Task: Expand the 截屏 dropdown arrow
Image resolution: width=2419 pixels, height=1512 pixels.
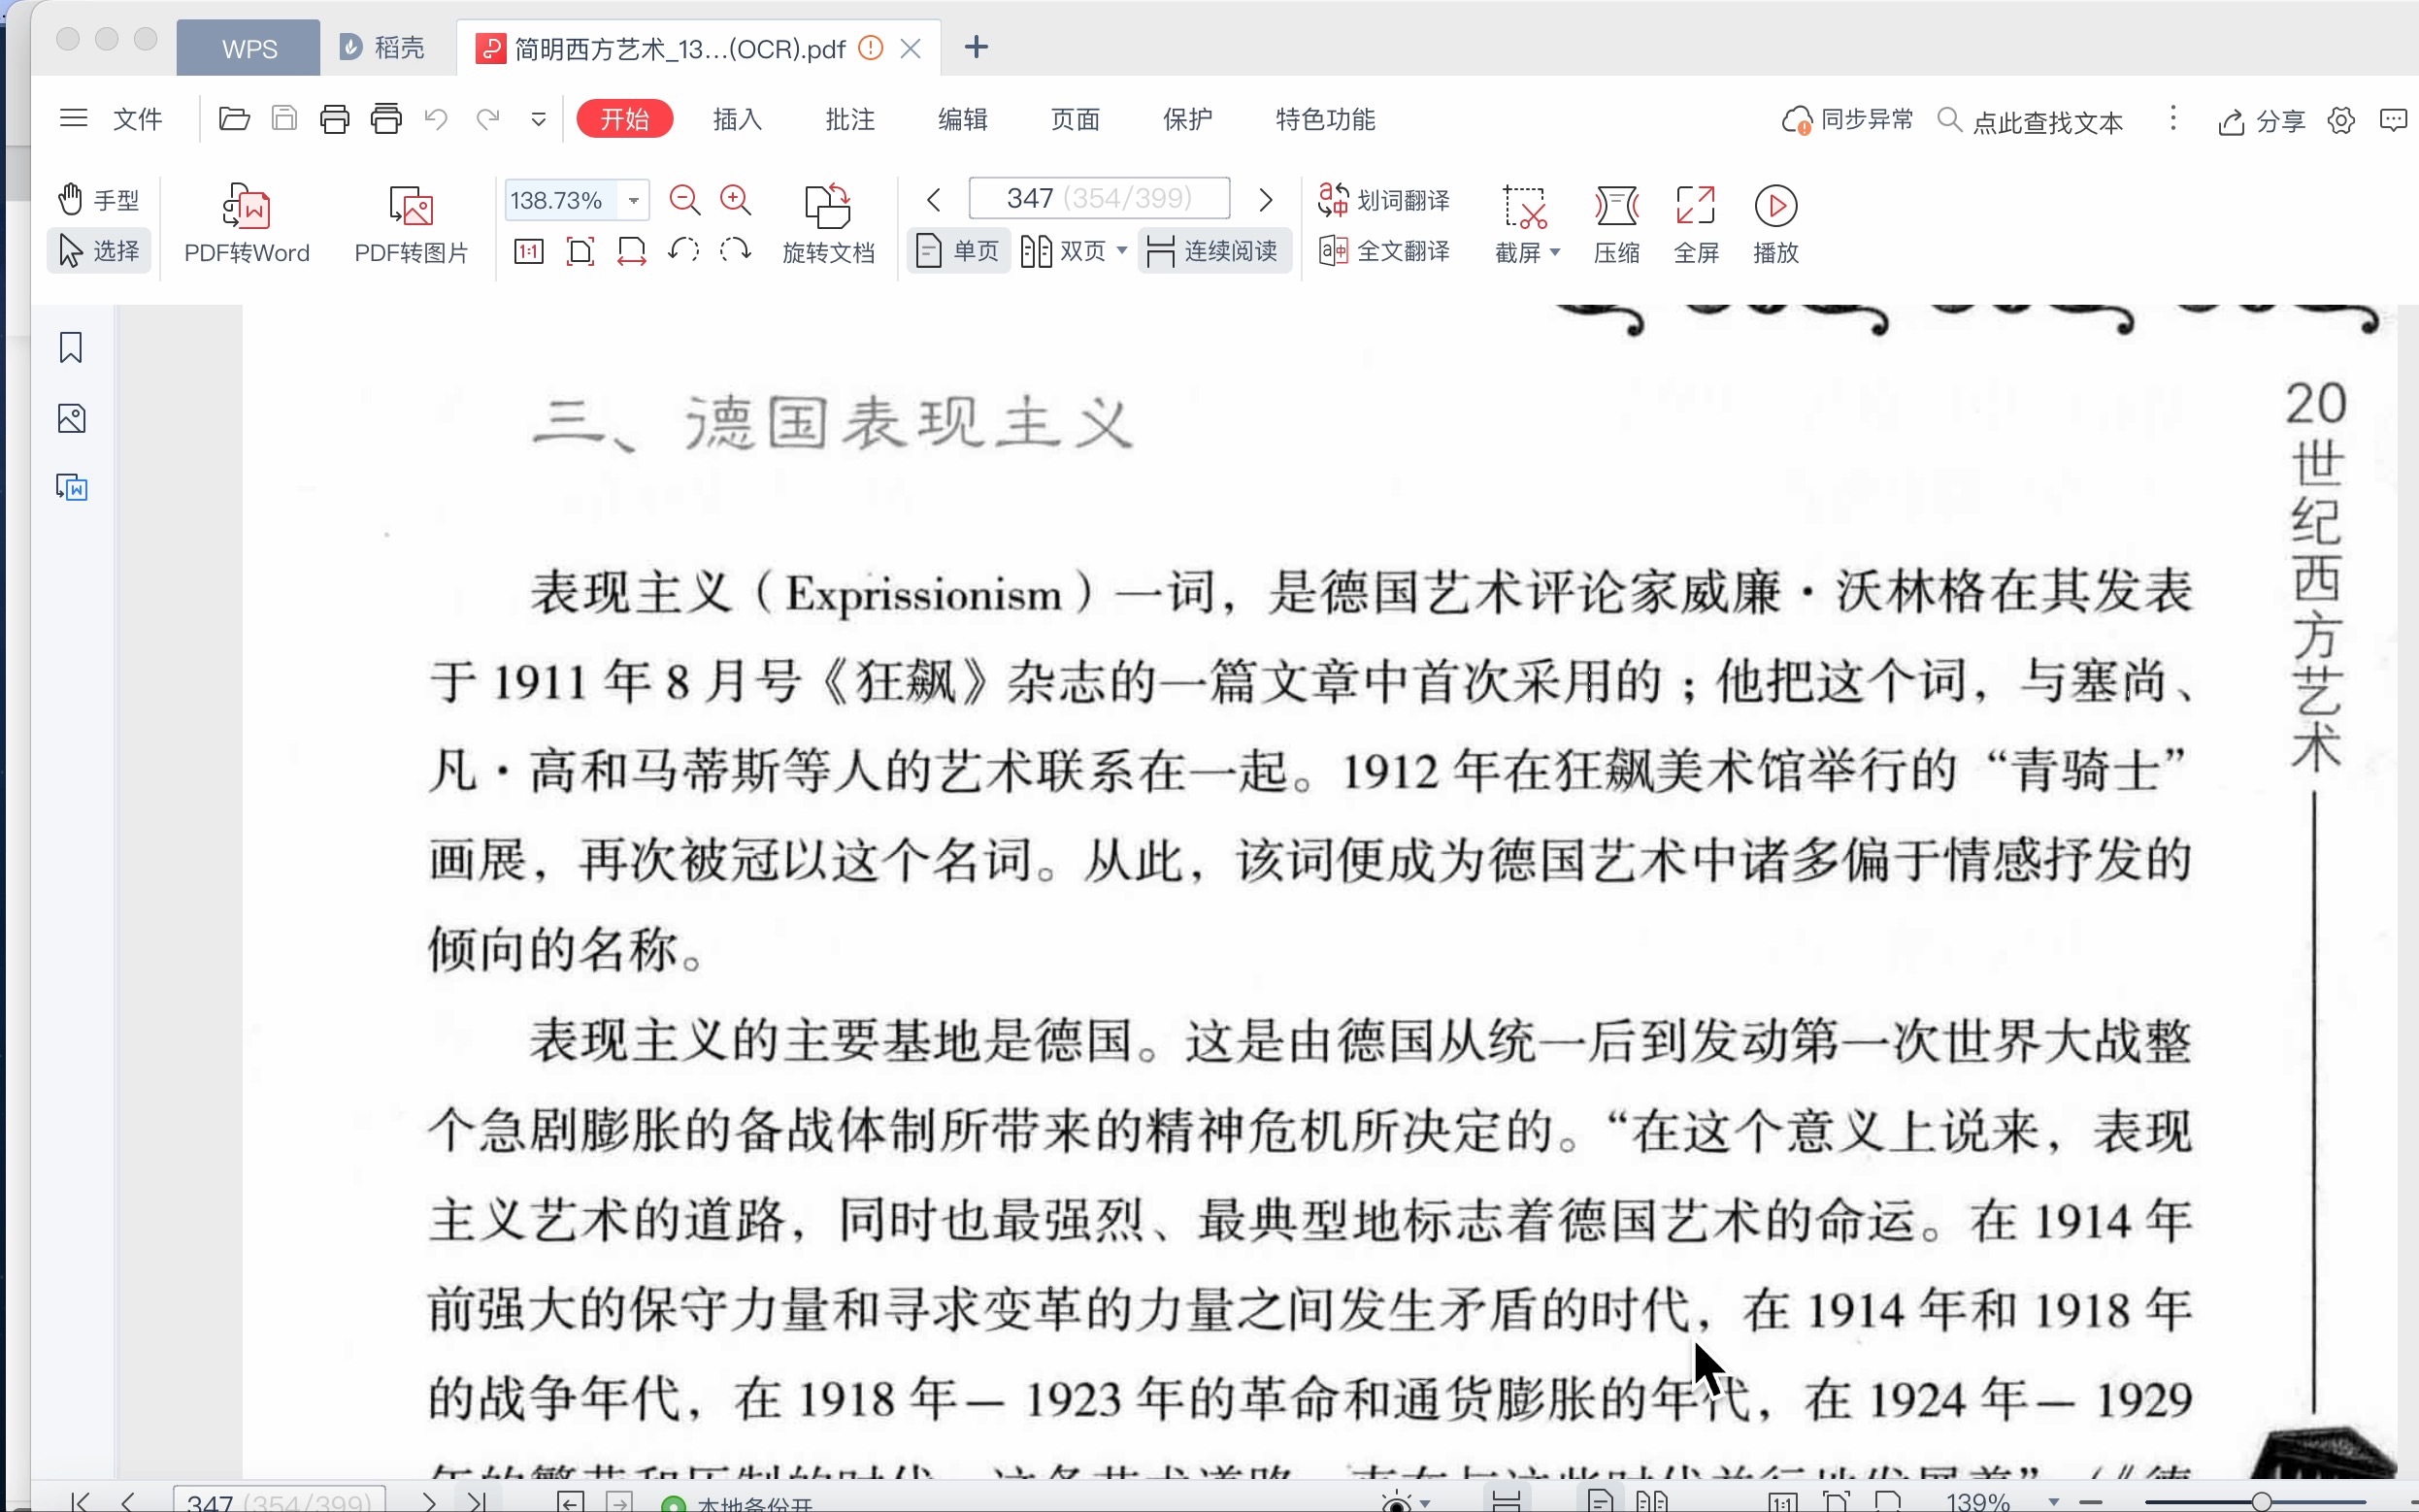Action: click(x=1555, y=252)
